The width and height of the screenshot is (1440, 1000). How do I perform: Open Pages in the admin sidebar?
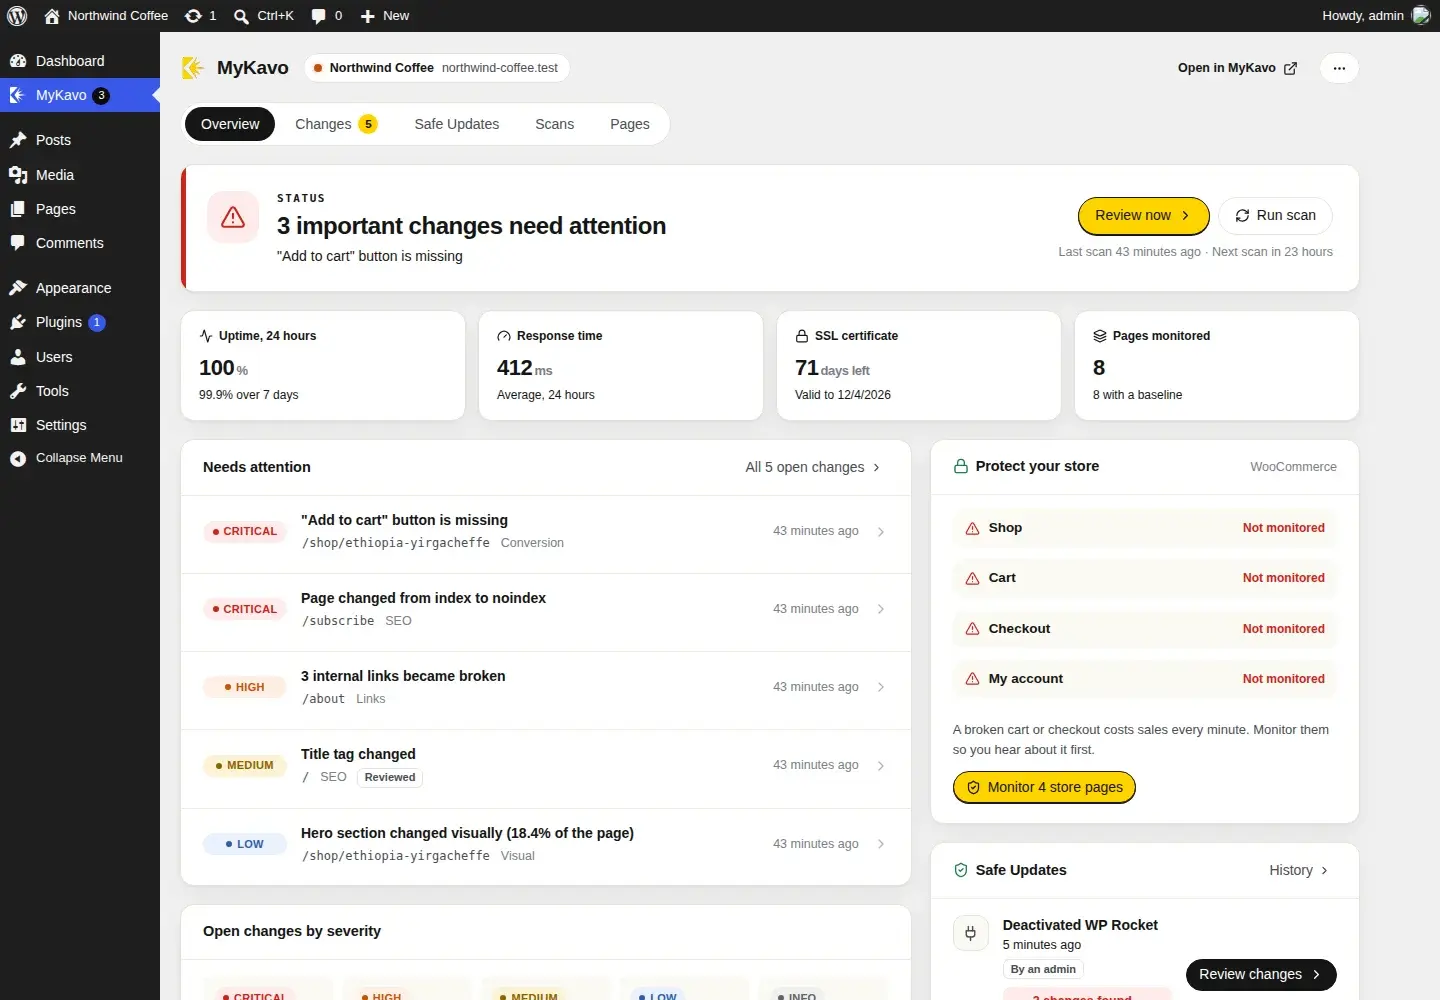point(80,209)
